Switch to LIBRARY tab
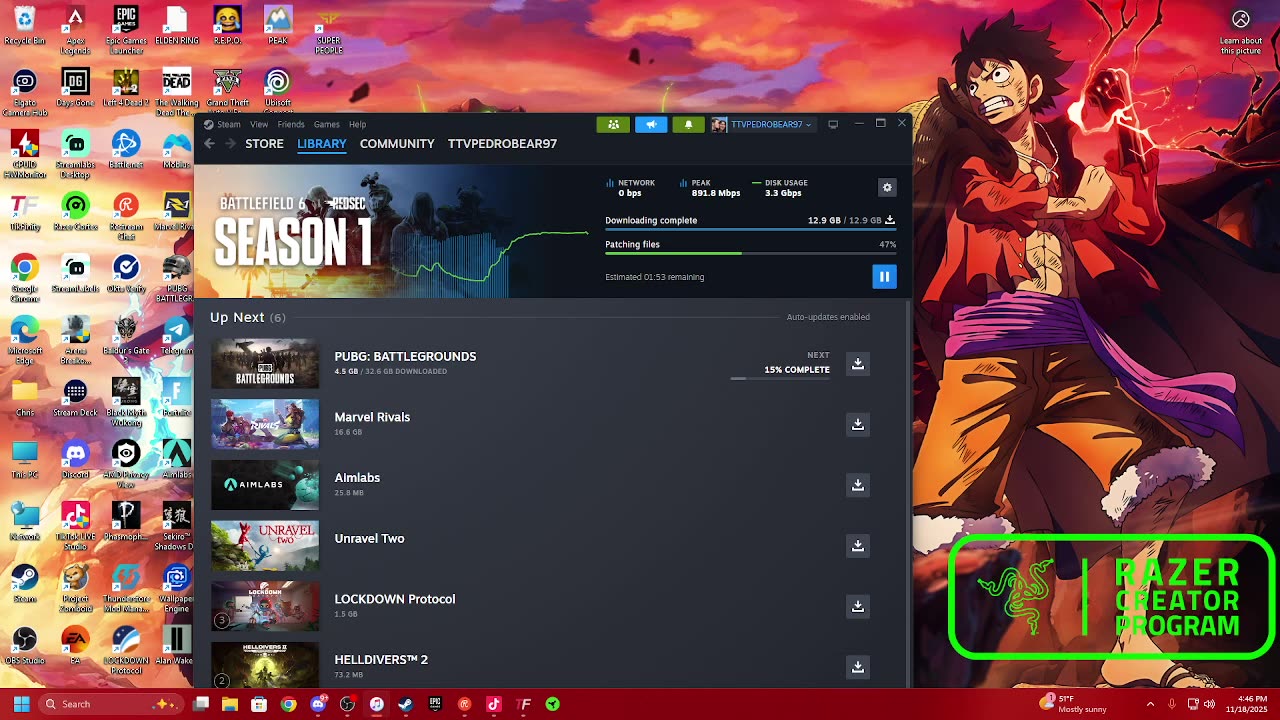The height and width of the screenshot is (720, 1280). [322, 144]
